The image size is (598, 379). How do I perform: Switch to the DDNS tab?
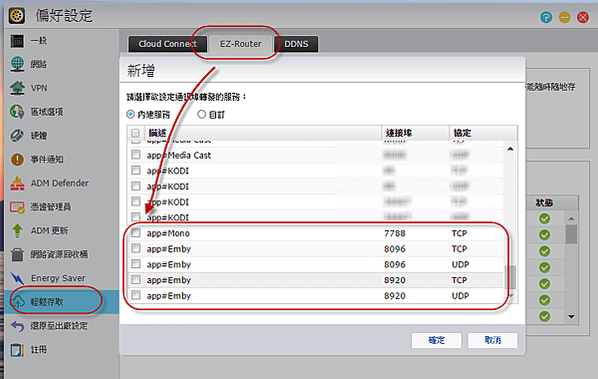296,44
